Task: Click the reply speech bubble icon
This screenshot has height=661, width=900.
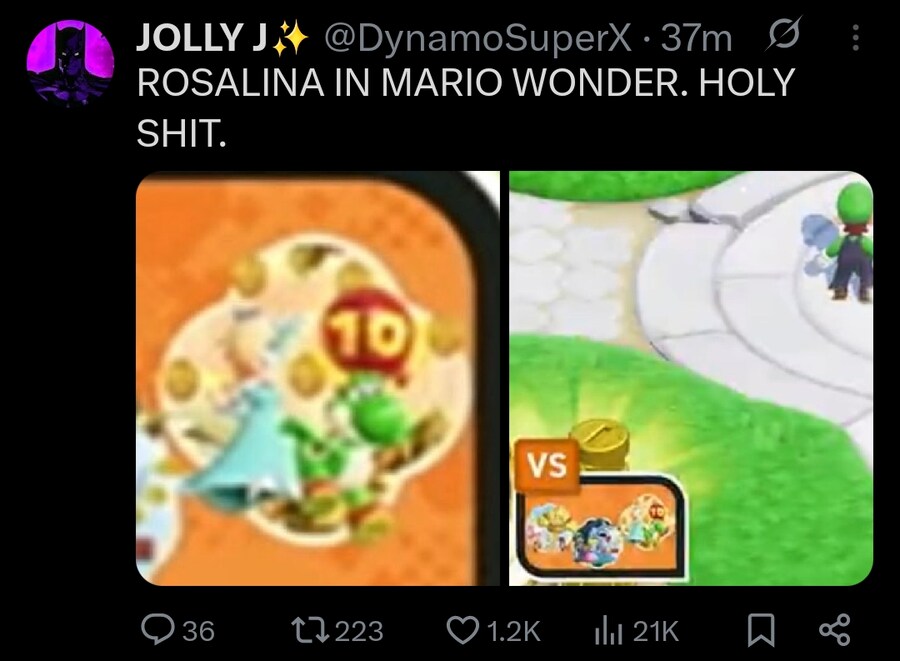Action: pyautogui.click(x=158, y=630)
